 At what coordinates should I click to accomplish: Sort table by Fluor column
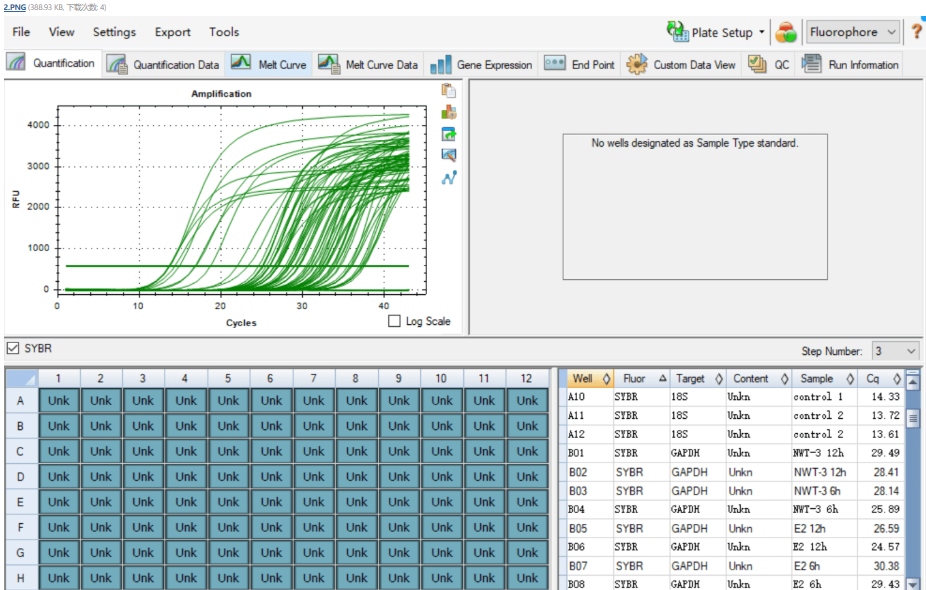click(x=641, y=379)
